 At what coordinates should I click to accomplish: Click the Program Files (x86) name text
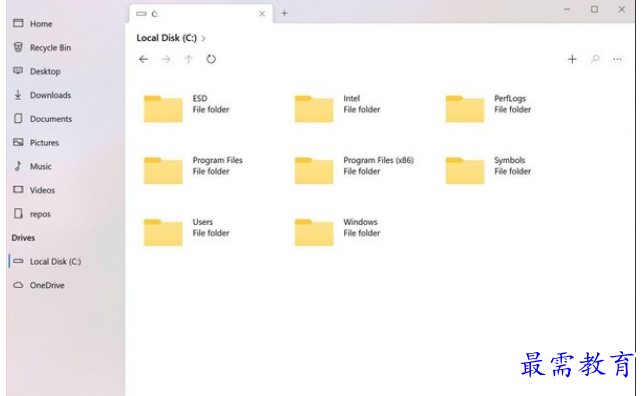pyautogui.click(x=378, y=160)
